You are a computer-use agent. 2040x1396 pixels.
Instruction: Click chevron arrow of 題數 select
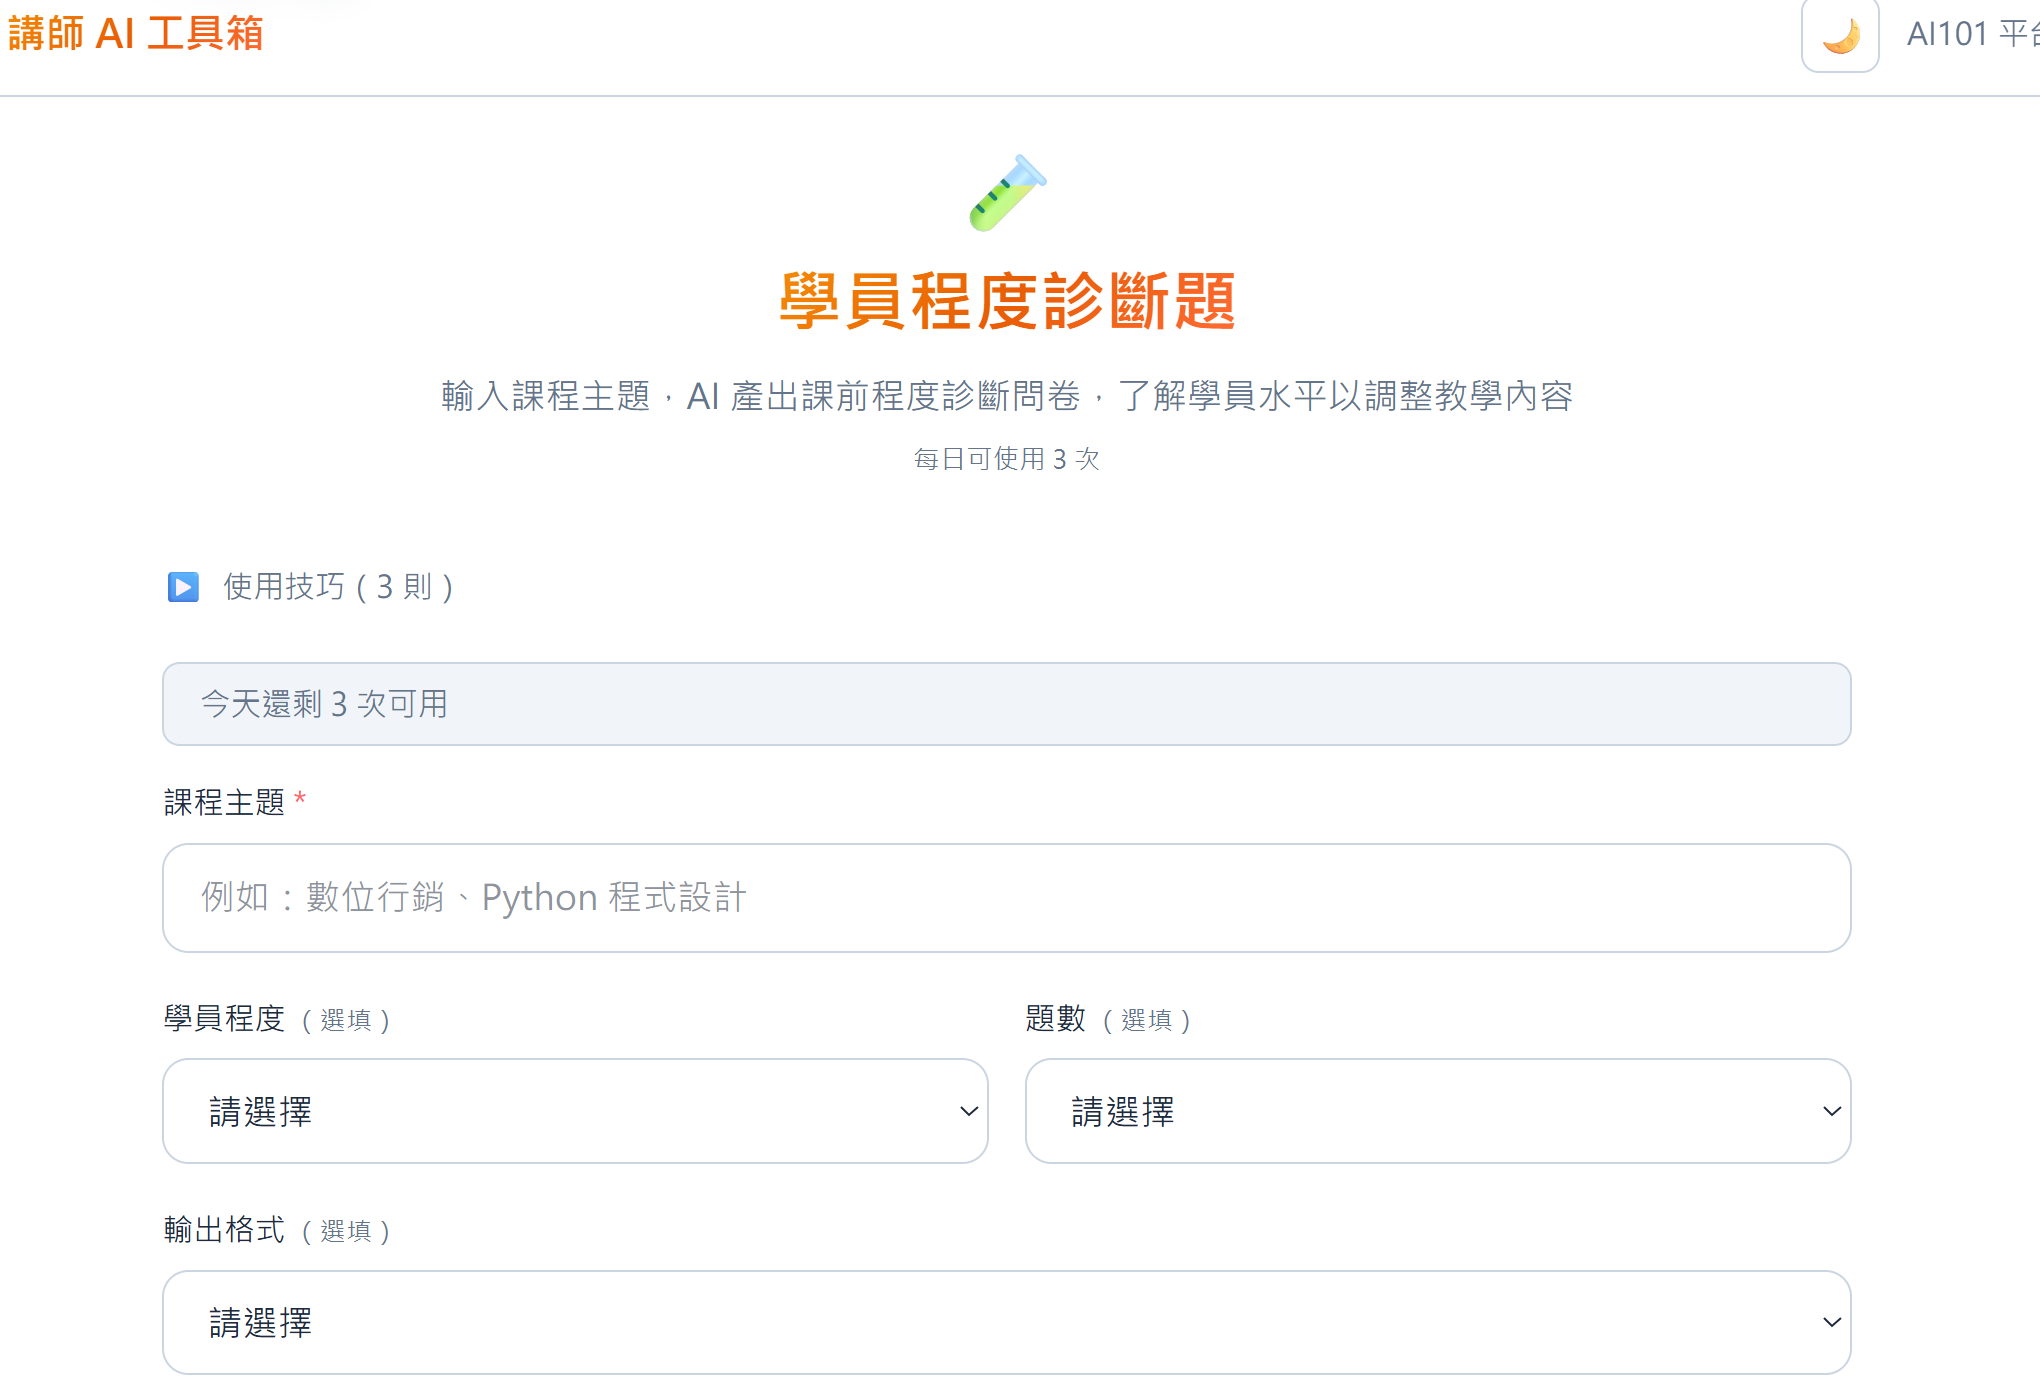[x=1831, y=1111]
